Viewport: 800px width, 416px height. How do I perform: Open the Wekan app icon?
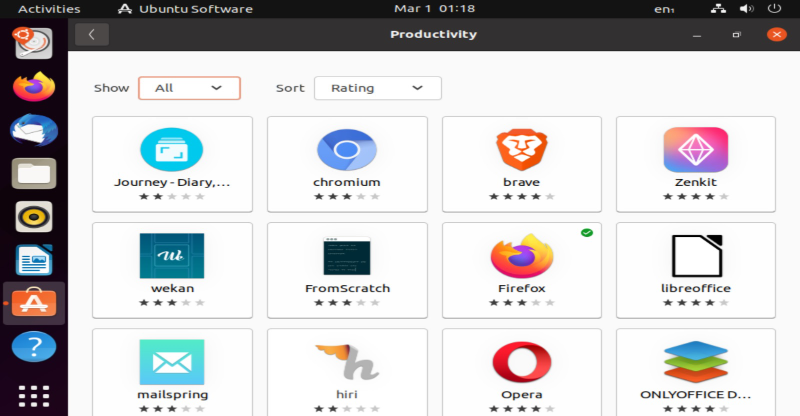(172, 256)
